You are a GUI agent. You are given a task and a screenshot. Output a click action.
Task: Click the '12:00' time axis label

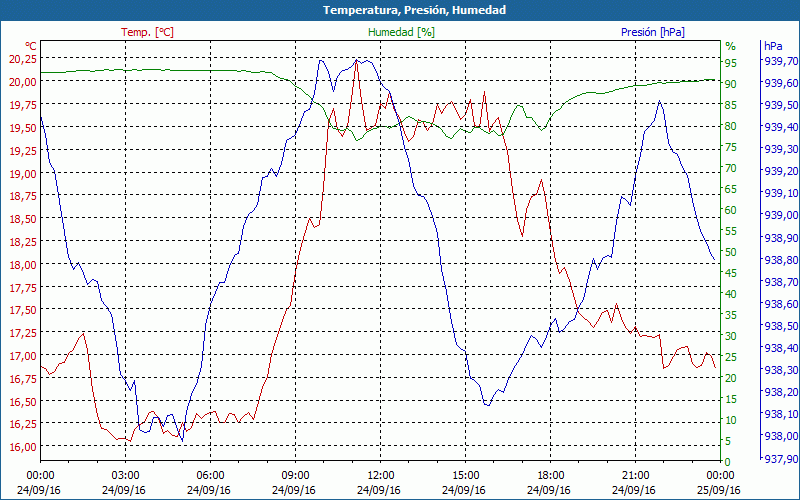point(380,476)
